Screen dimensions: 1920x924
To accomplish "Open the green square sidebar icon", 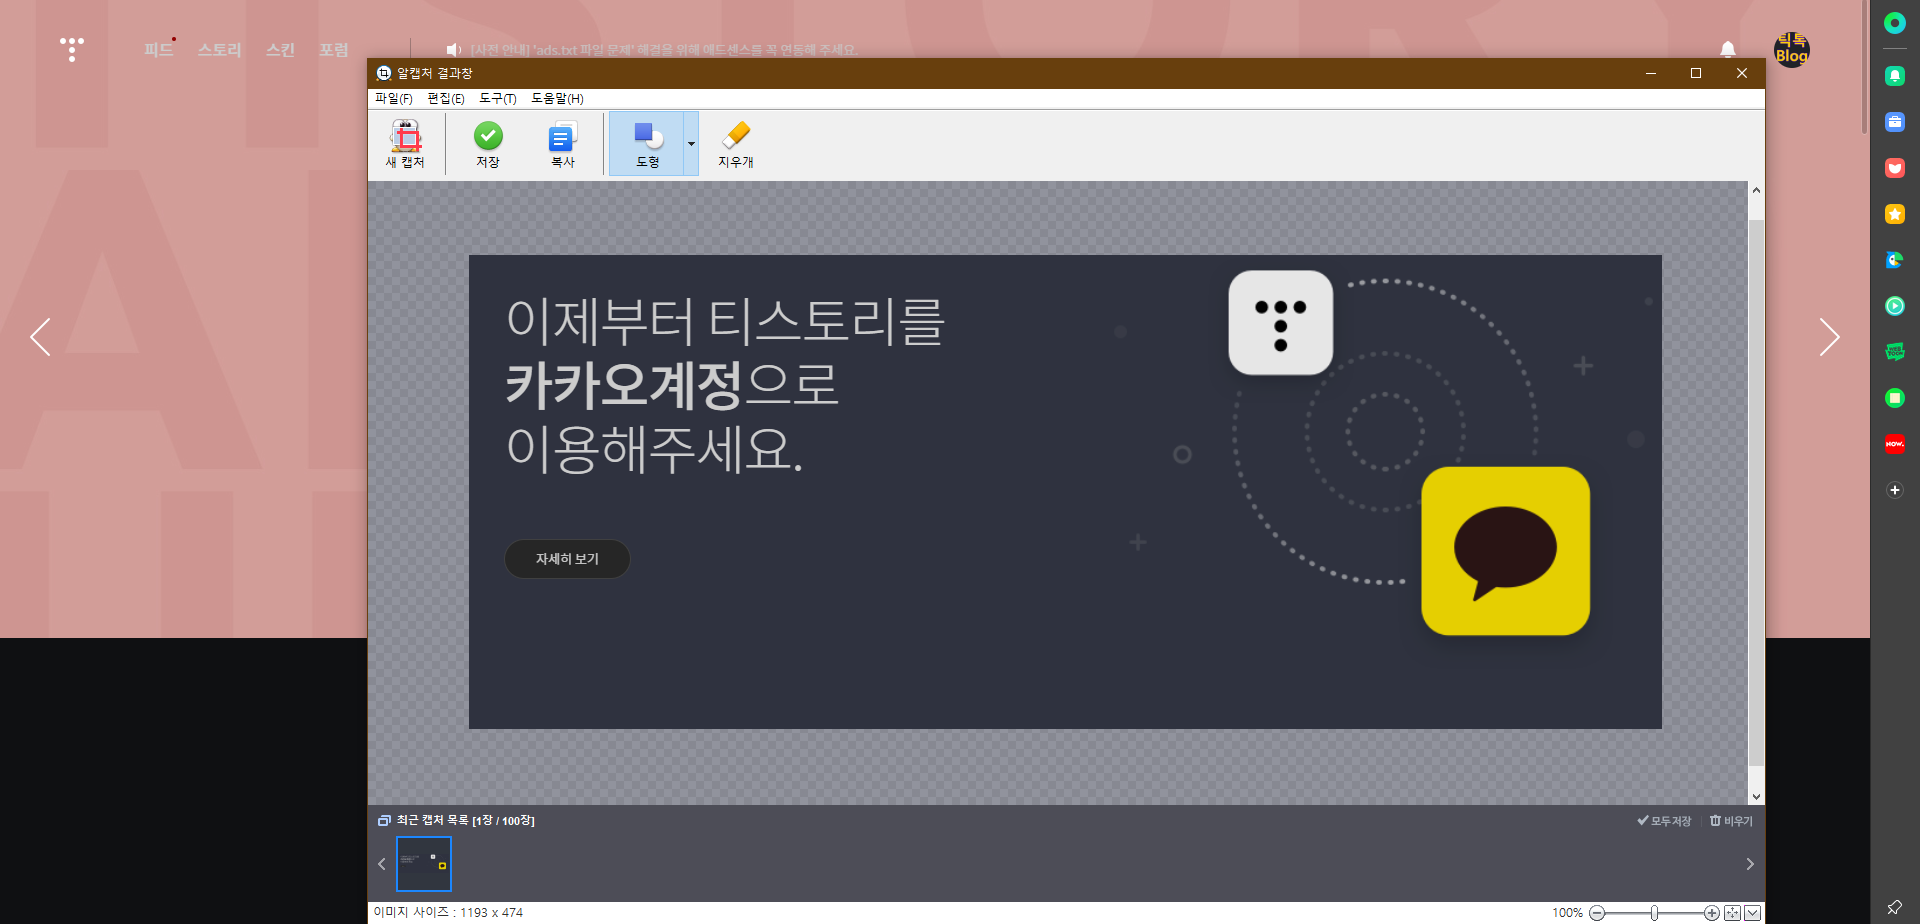I will 1895,398.
